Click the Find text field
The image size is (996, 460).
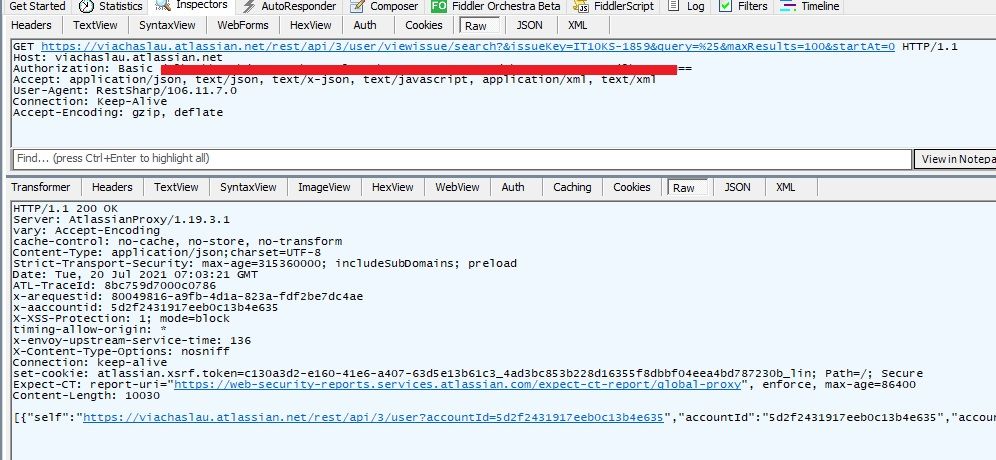[x=462, y=159]
